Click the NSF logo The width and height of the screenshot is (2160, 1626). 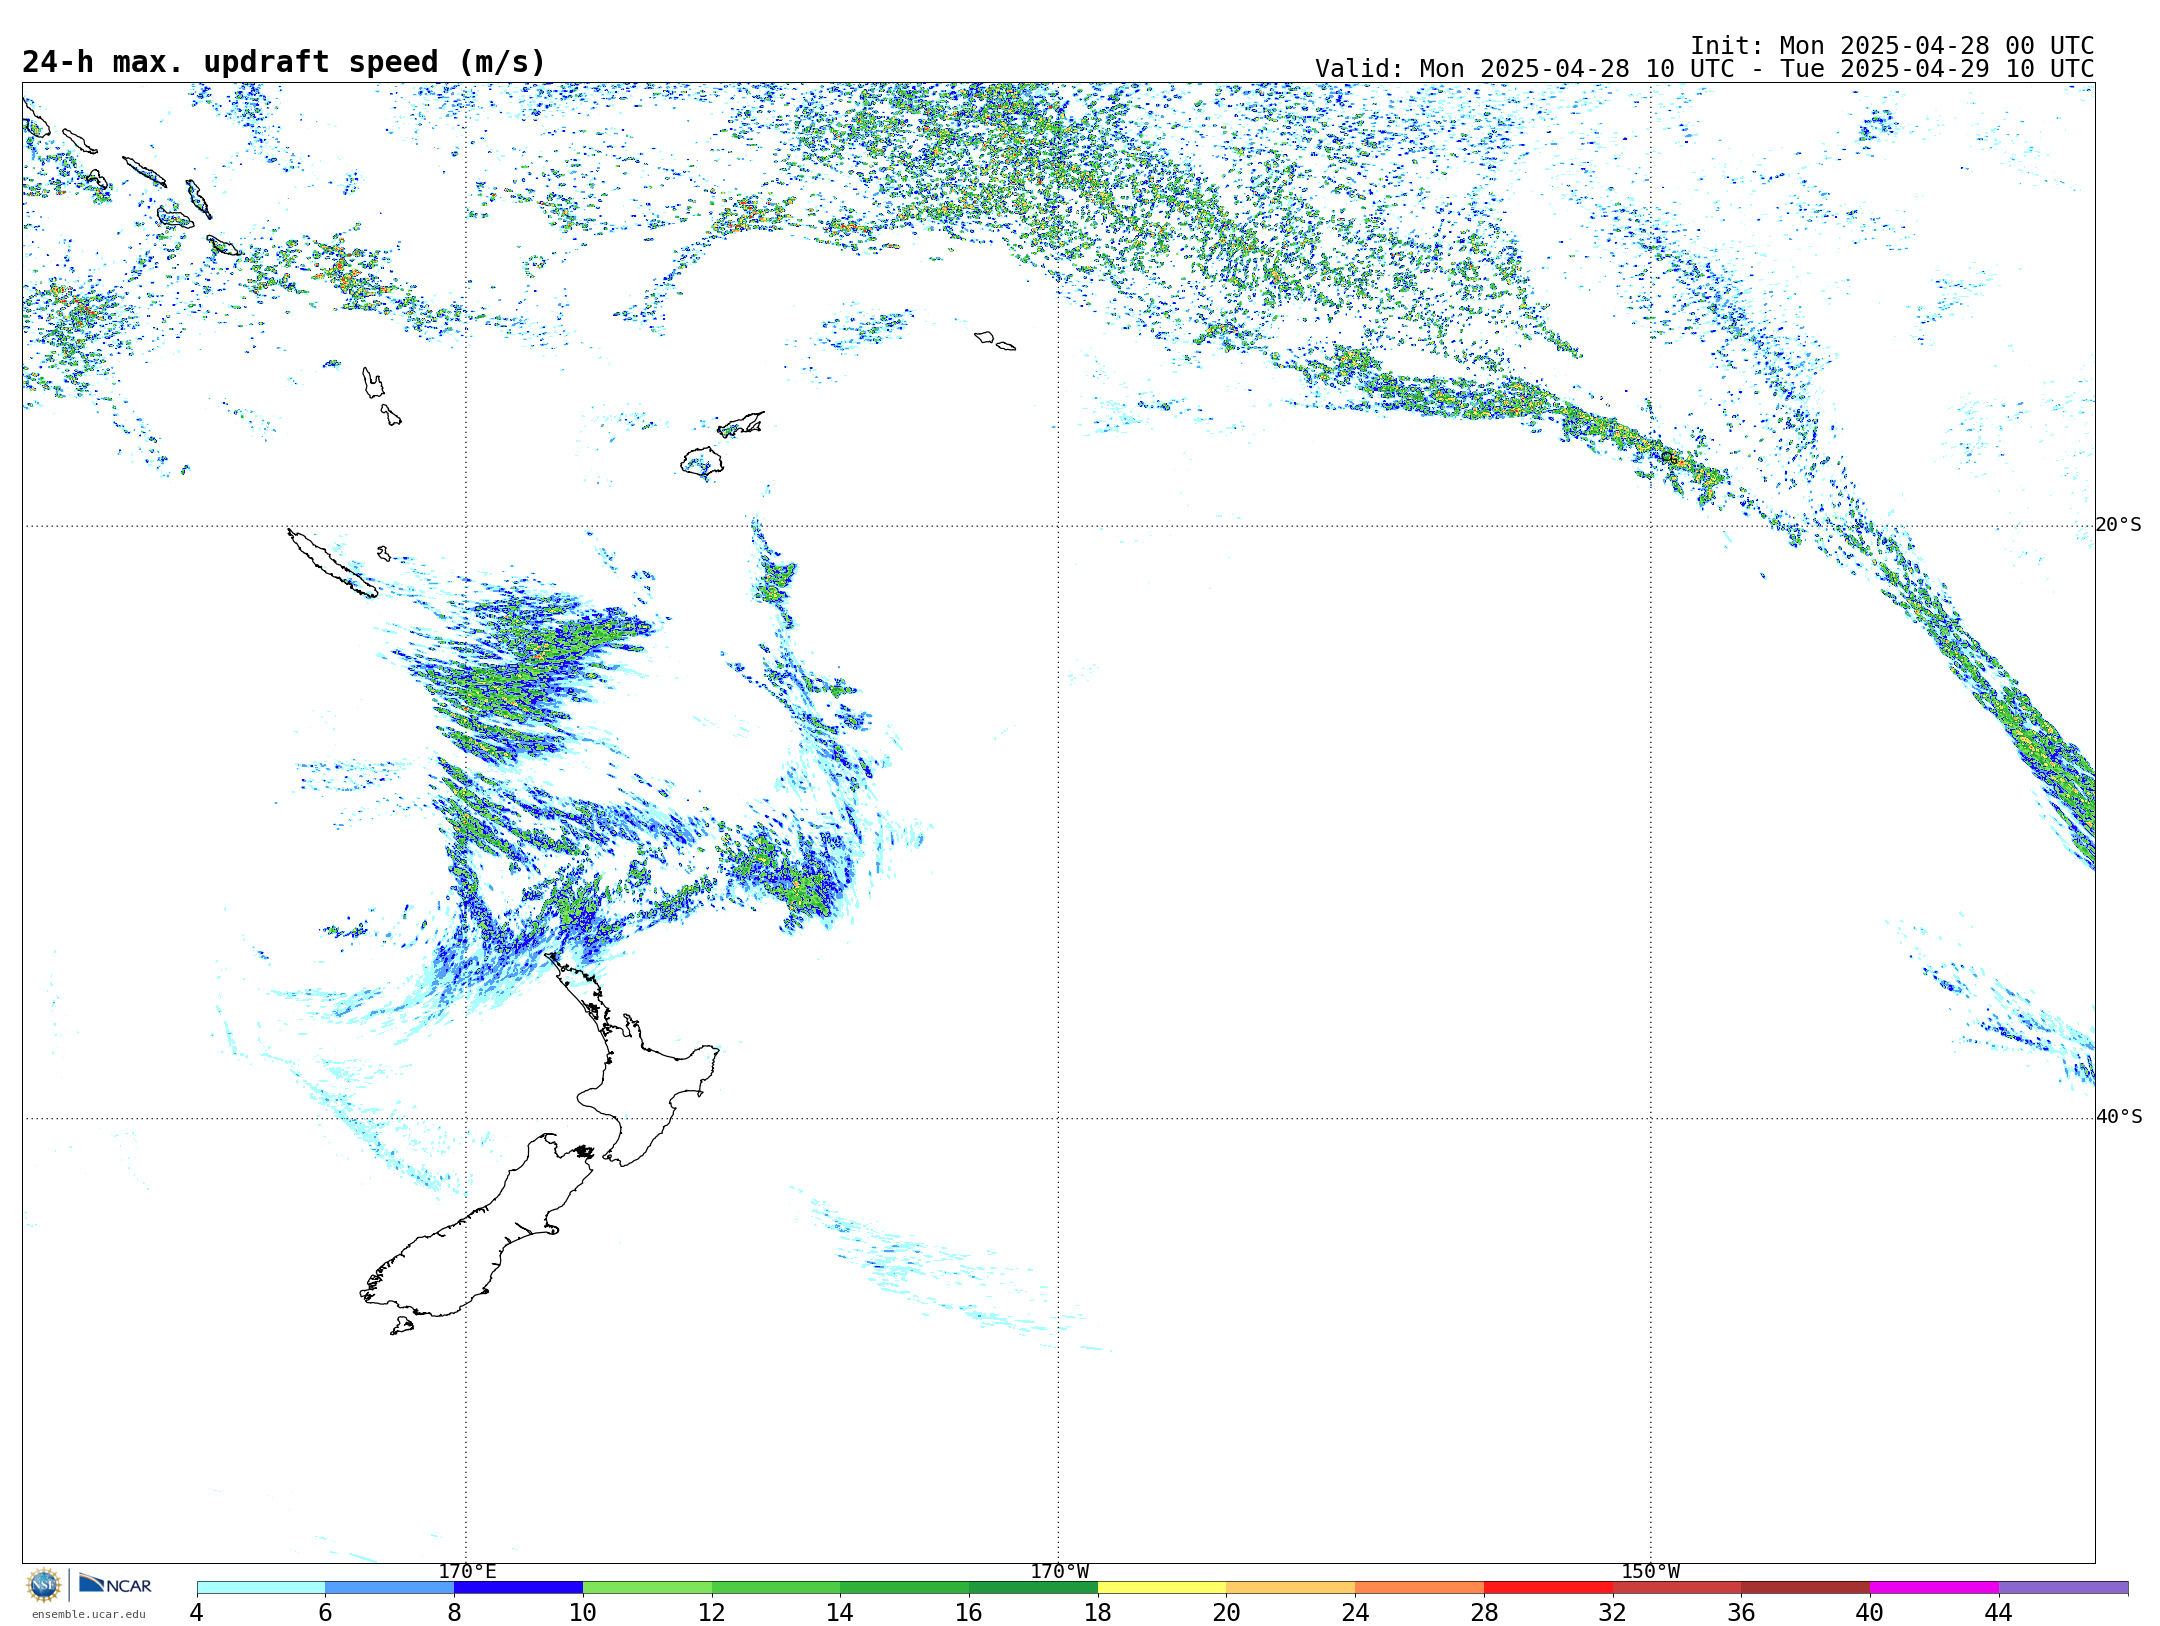[x=44, y=1585]
